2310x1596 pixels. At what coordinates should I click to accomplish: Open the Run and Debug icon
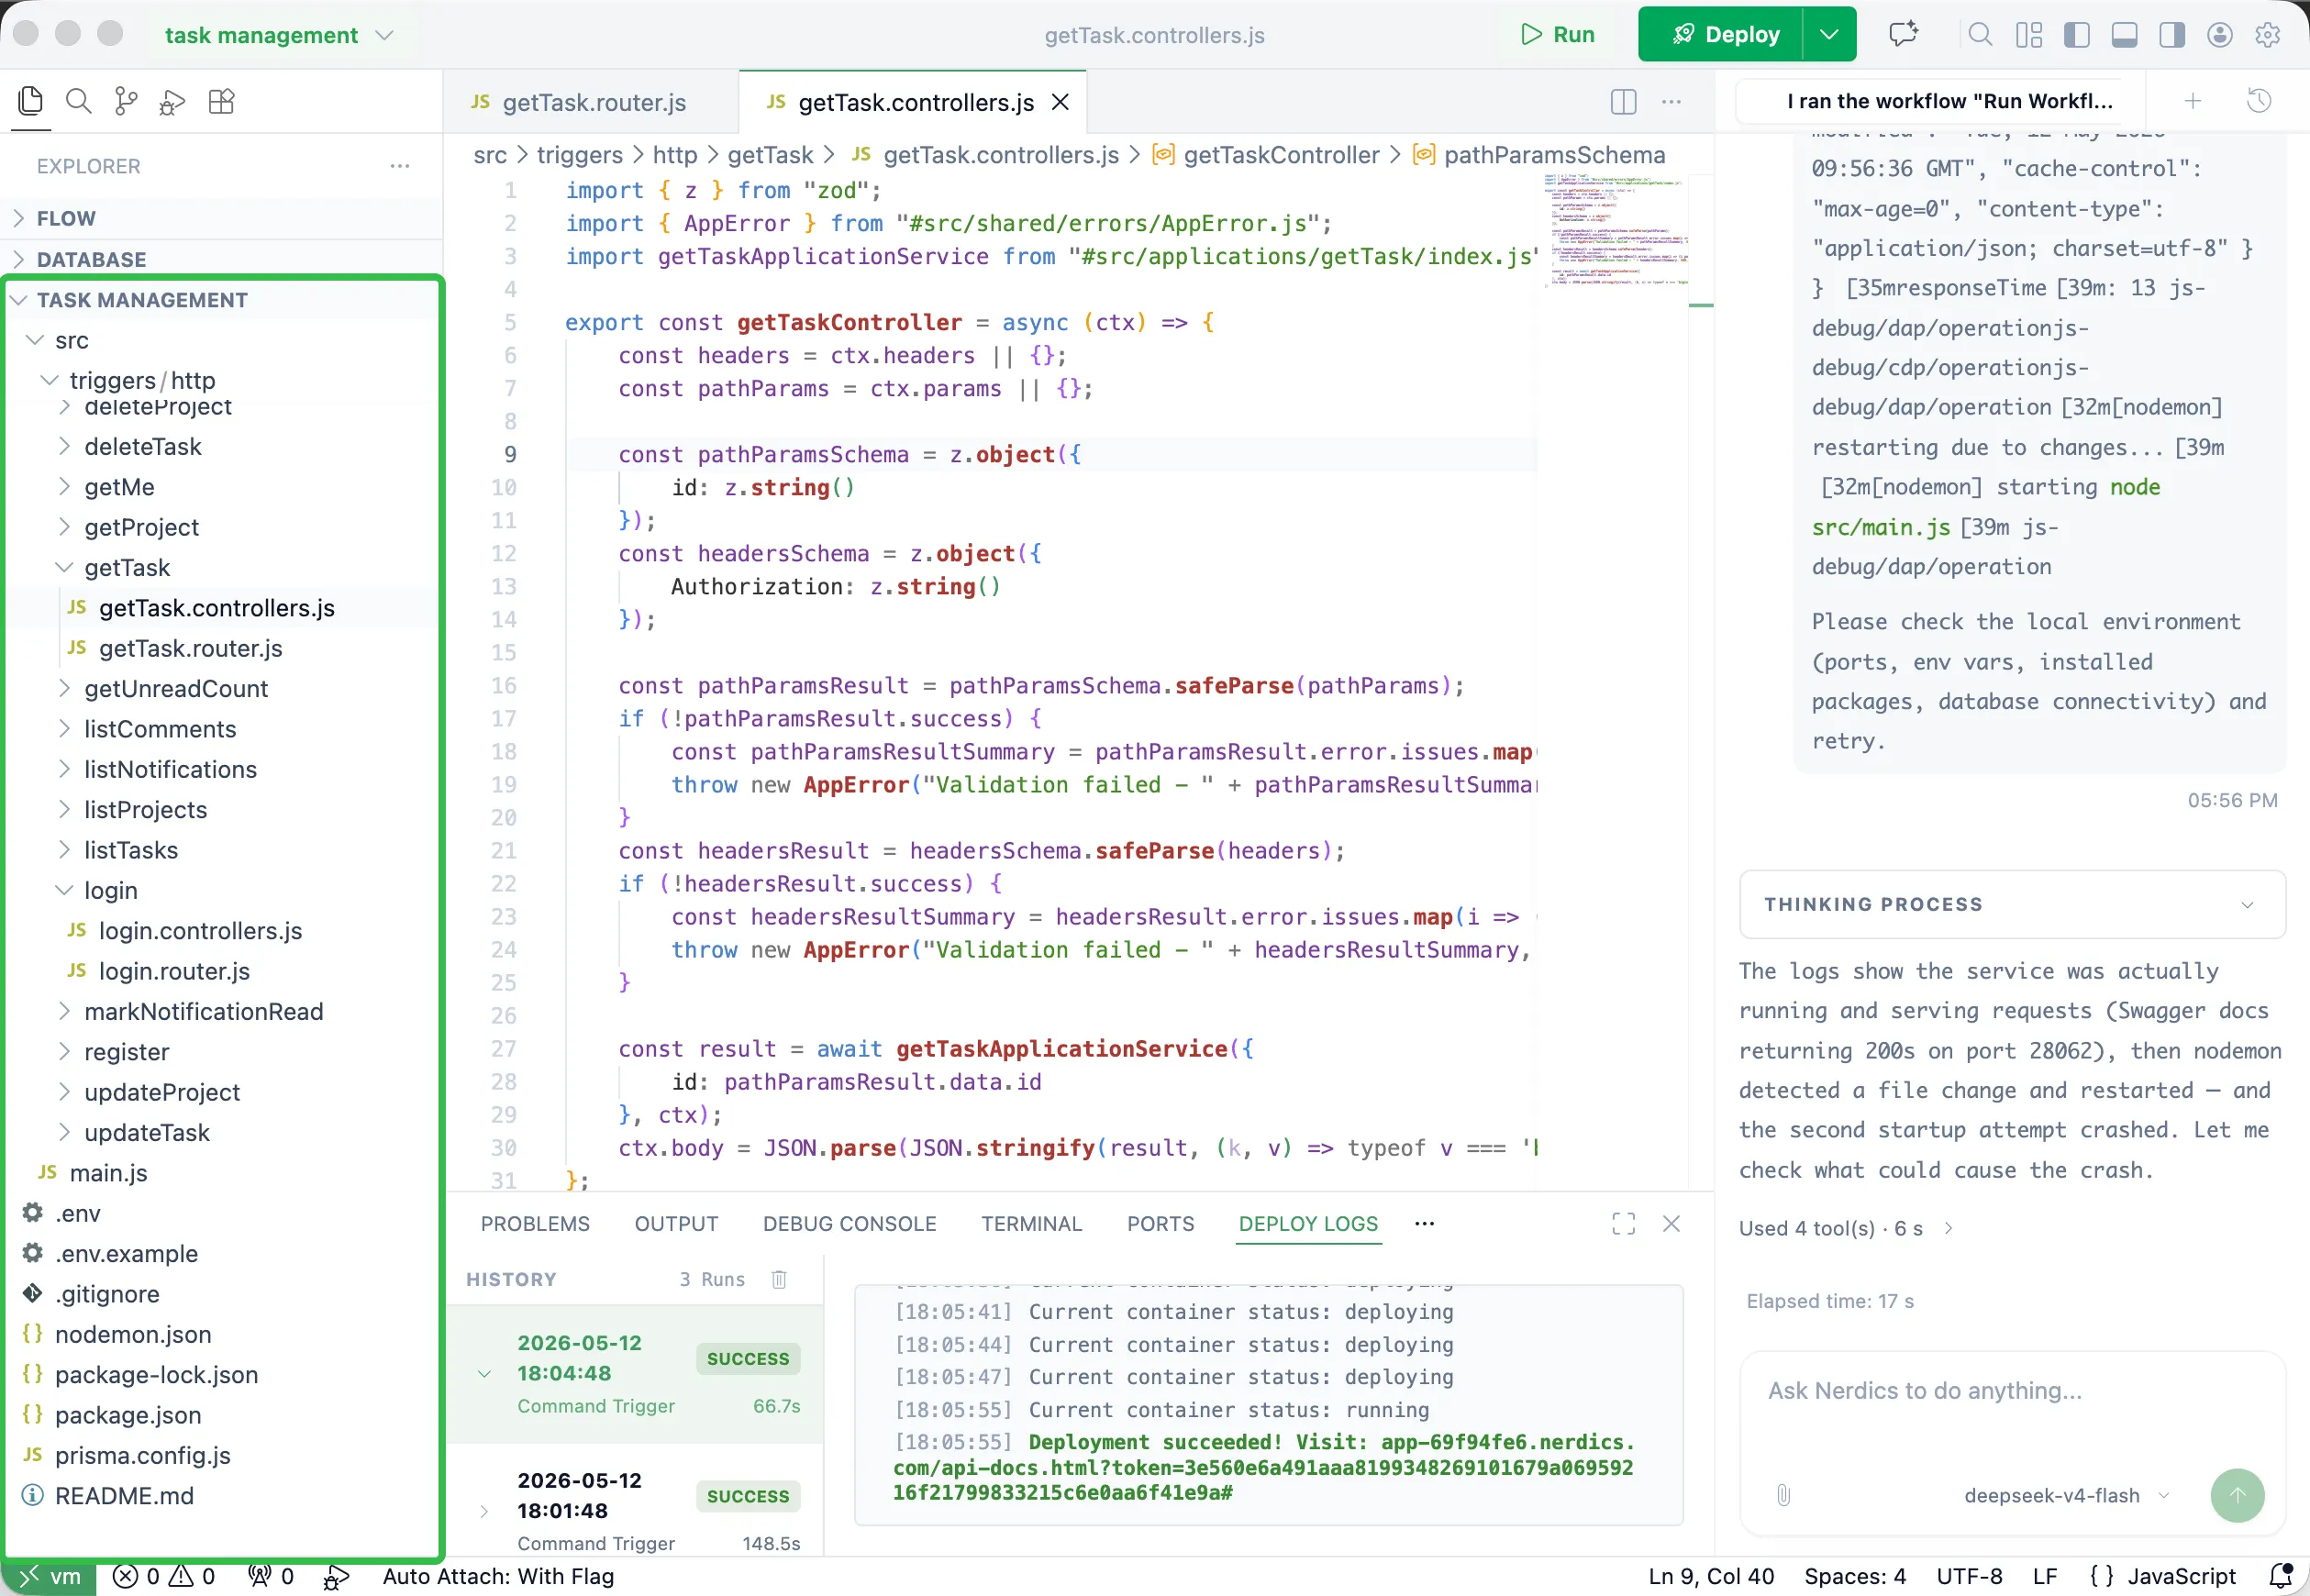173,102
